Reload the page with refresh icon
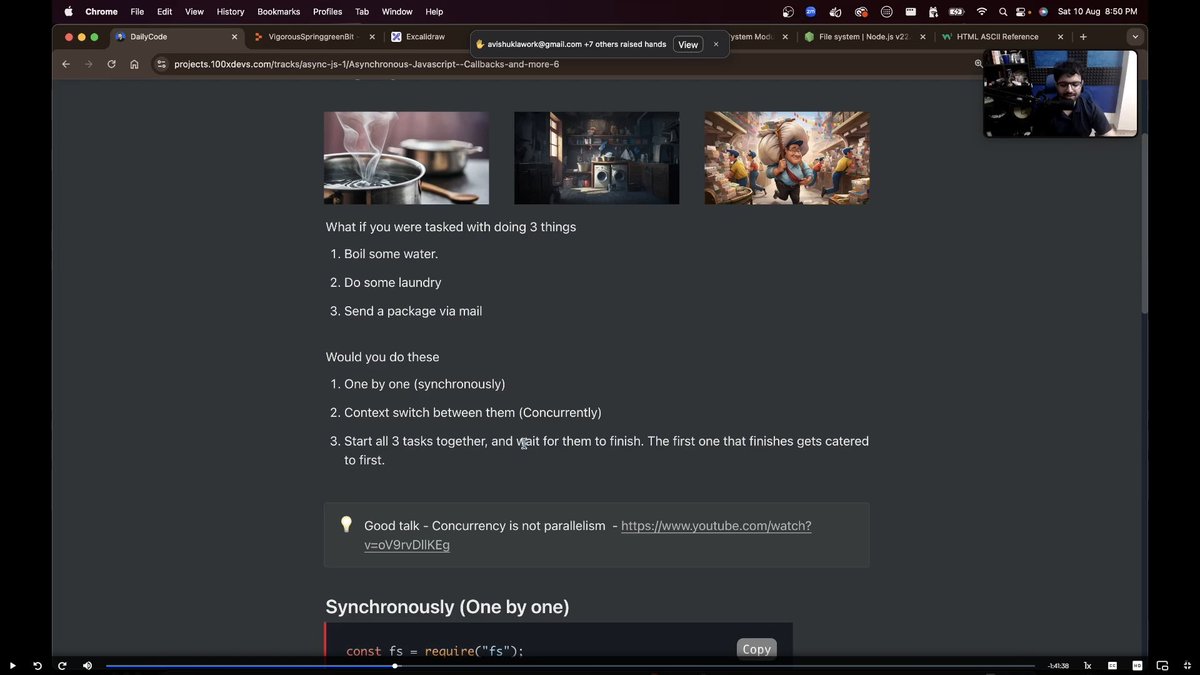The width and height of the screenshot is (1200, 675). click(x=111, y=64)
